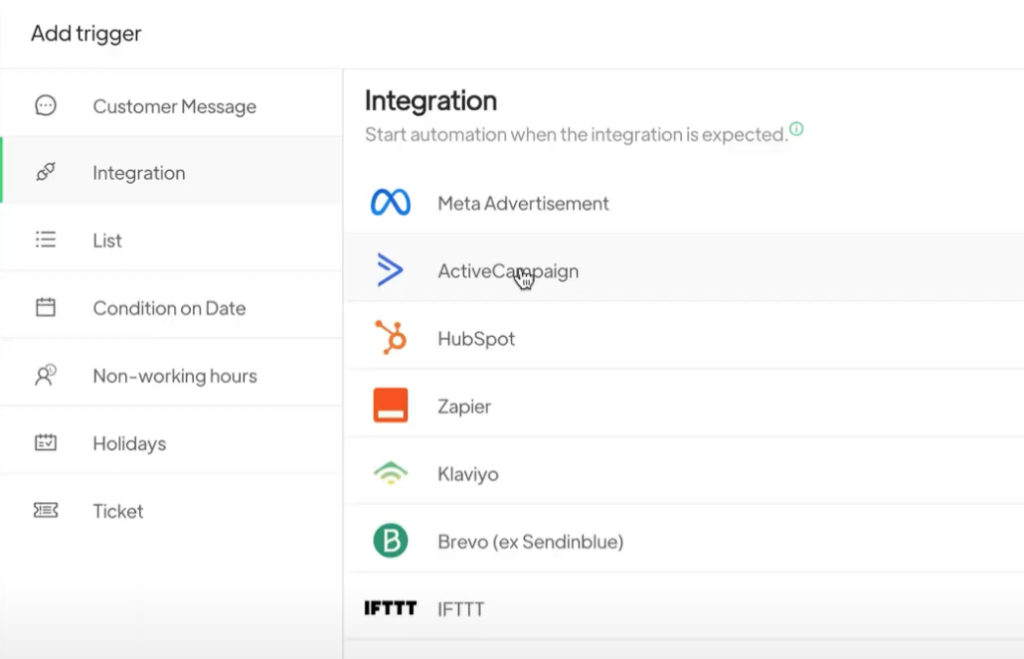
Task: Click the ActiveCampaign arrow logo
Action: coord(390,271)
